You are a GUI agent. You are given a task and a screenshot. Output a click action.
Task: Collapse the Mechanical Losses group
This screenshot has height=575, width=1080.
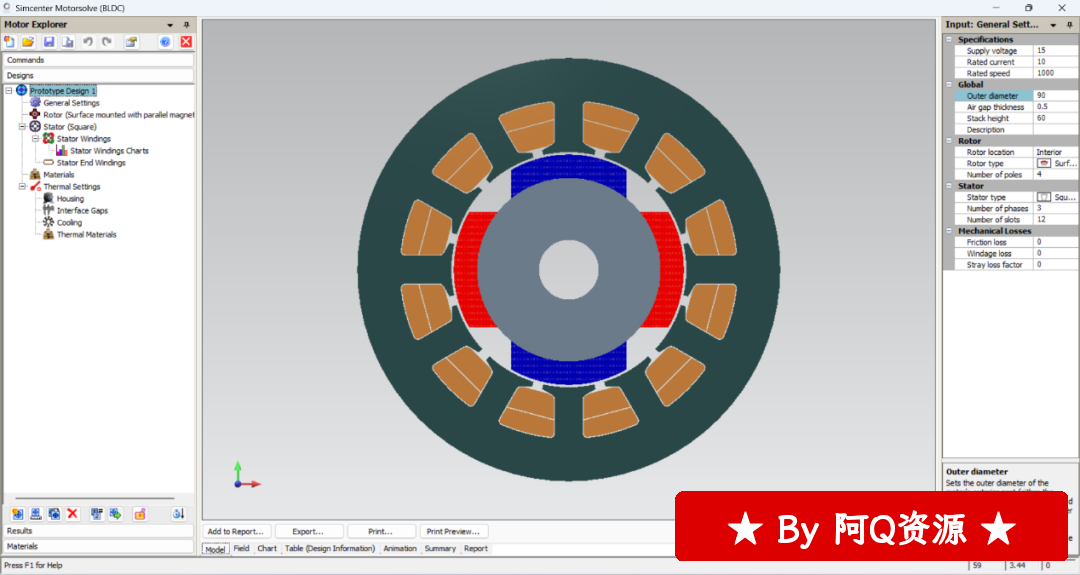949,231
